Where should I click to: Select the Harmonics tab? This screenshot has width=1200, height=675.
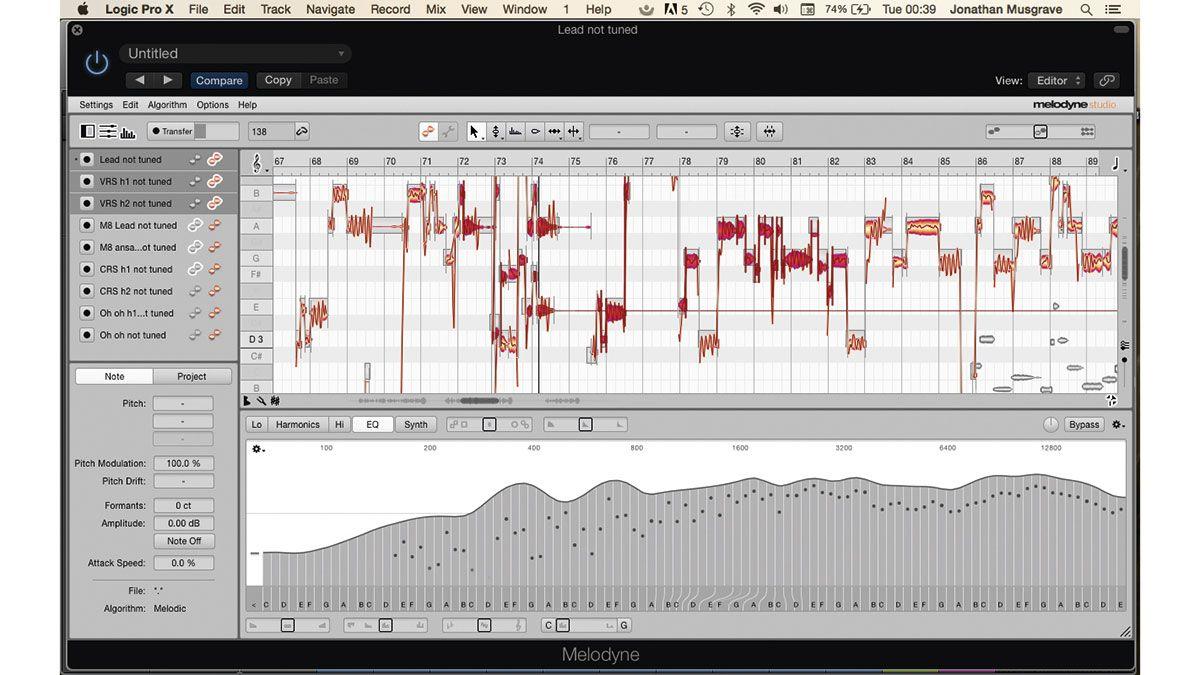298,425
